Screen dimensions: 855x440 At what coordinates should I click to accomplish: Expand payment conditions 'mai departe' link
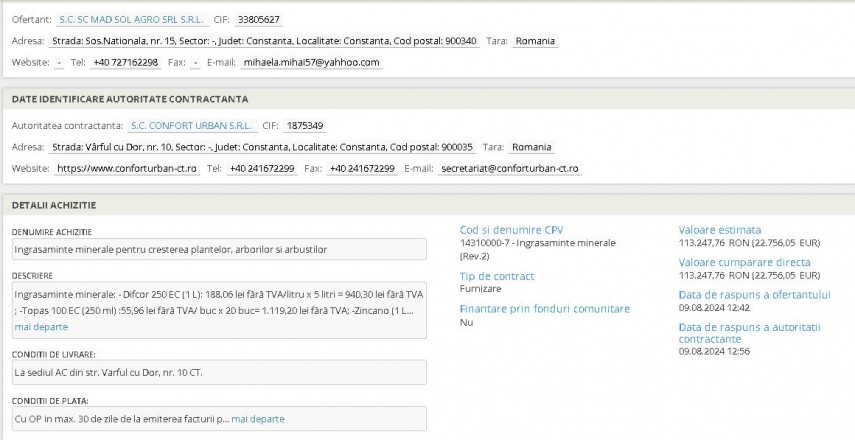coord(257,419)
